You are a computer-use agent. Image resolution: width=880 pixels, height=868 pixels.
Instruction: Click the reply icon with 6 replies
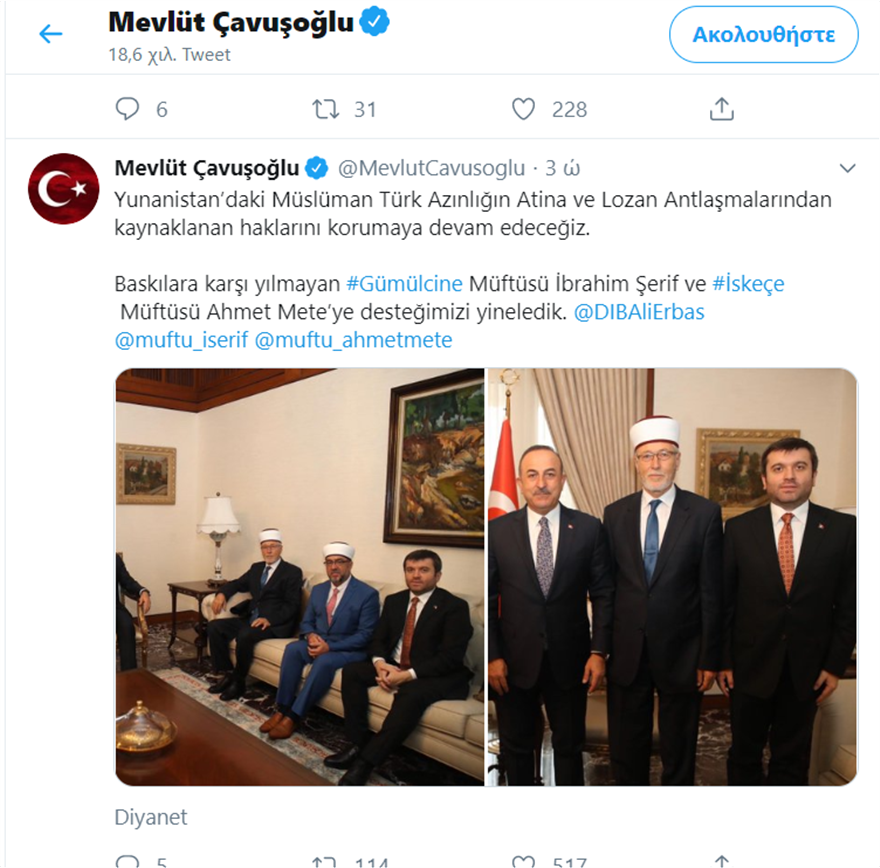tap(127, 109)
